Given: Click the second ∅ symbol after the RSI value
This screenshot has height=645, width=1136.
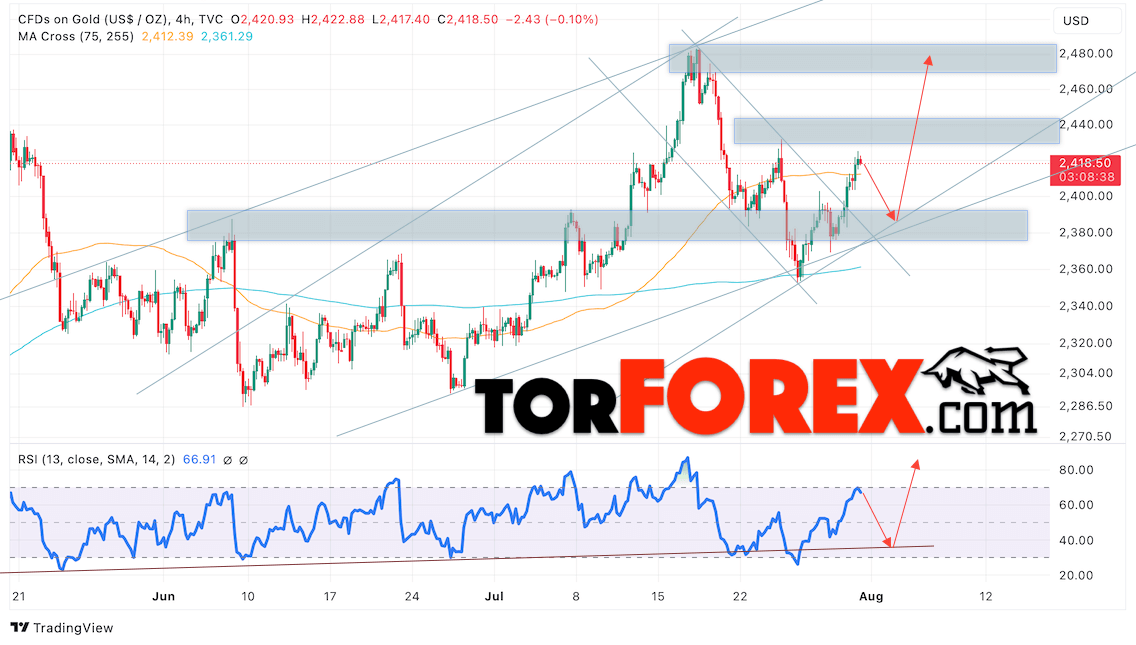Looking at the screenshot, I should 243,459.
